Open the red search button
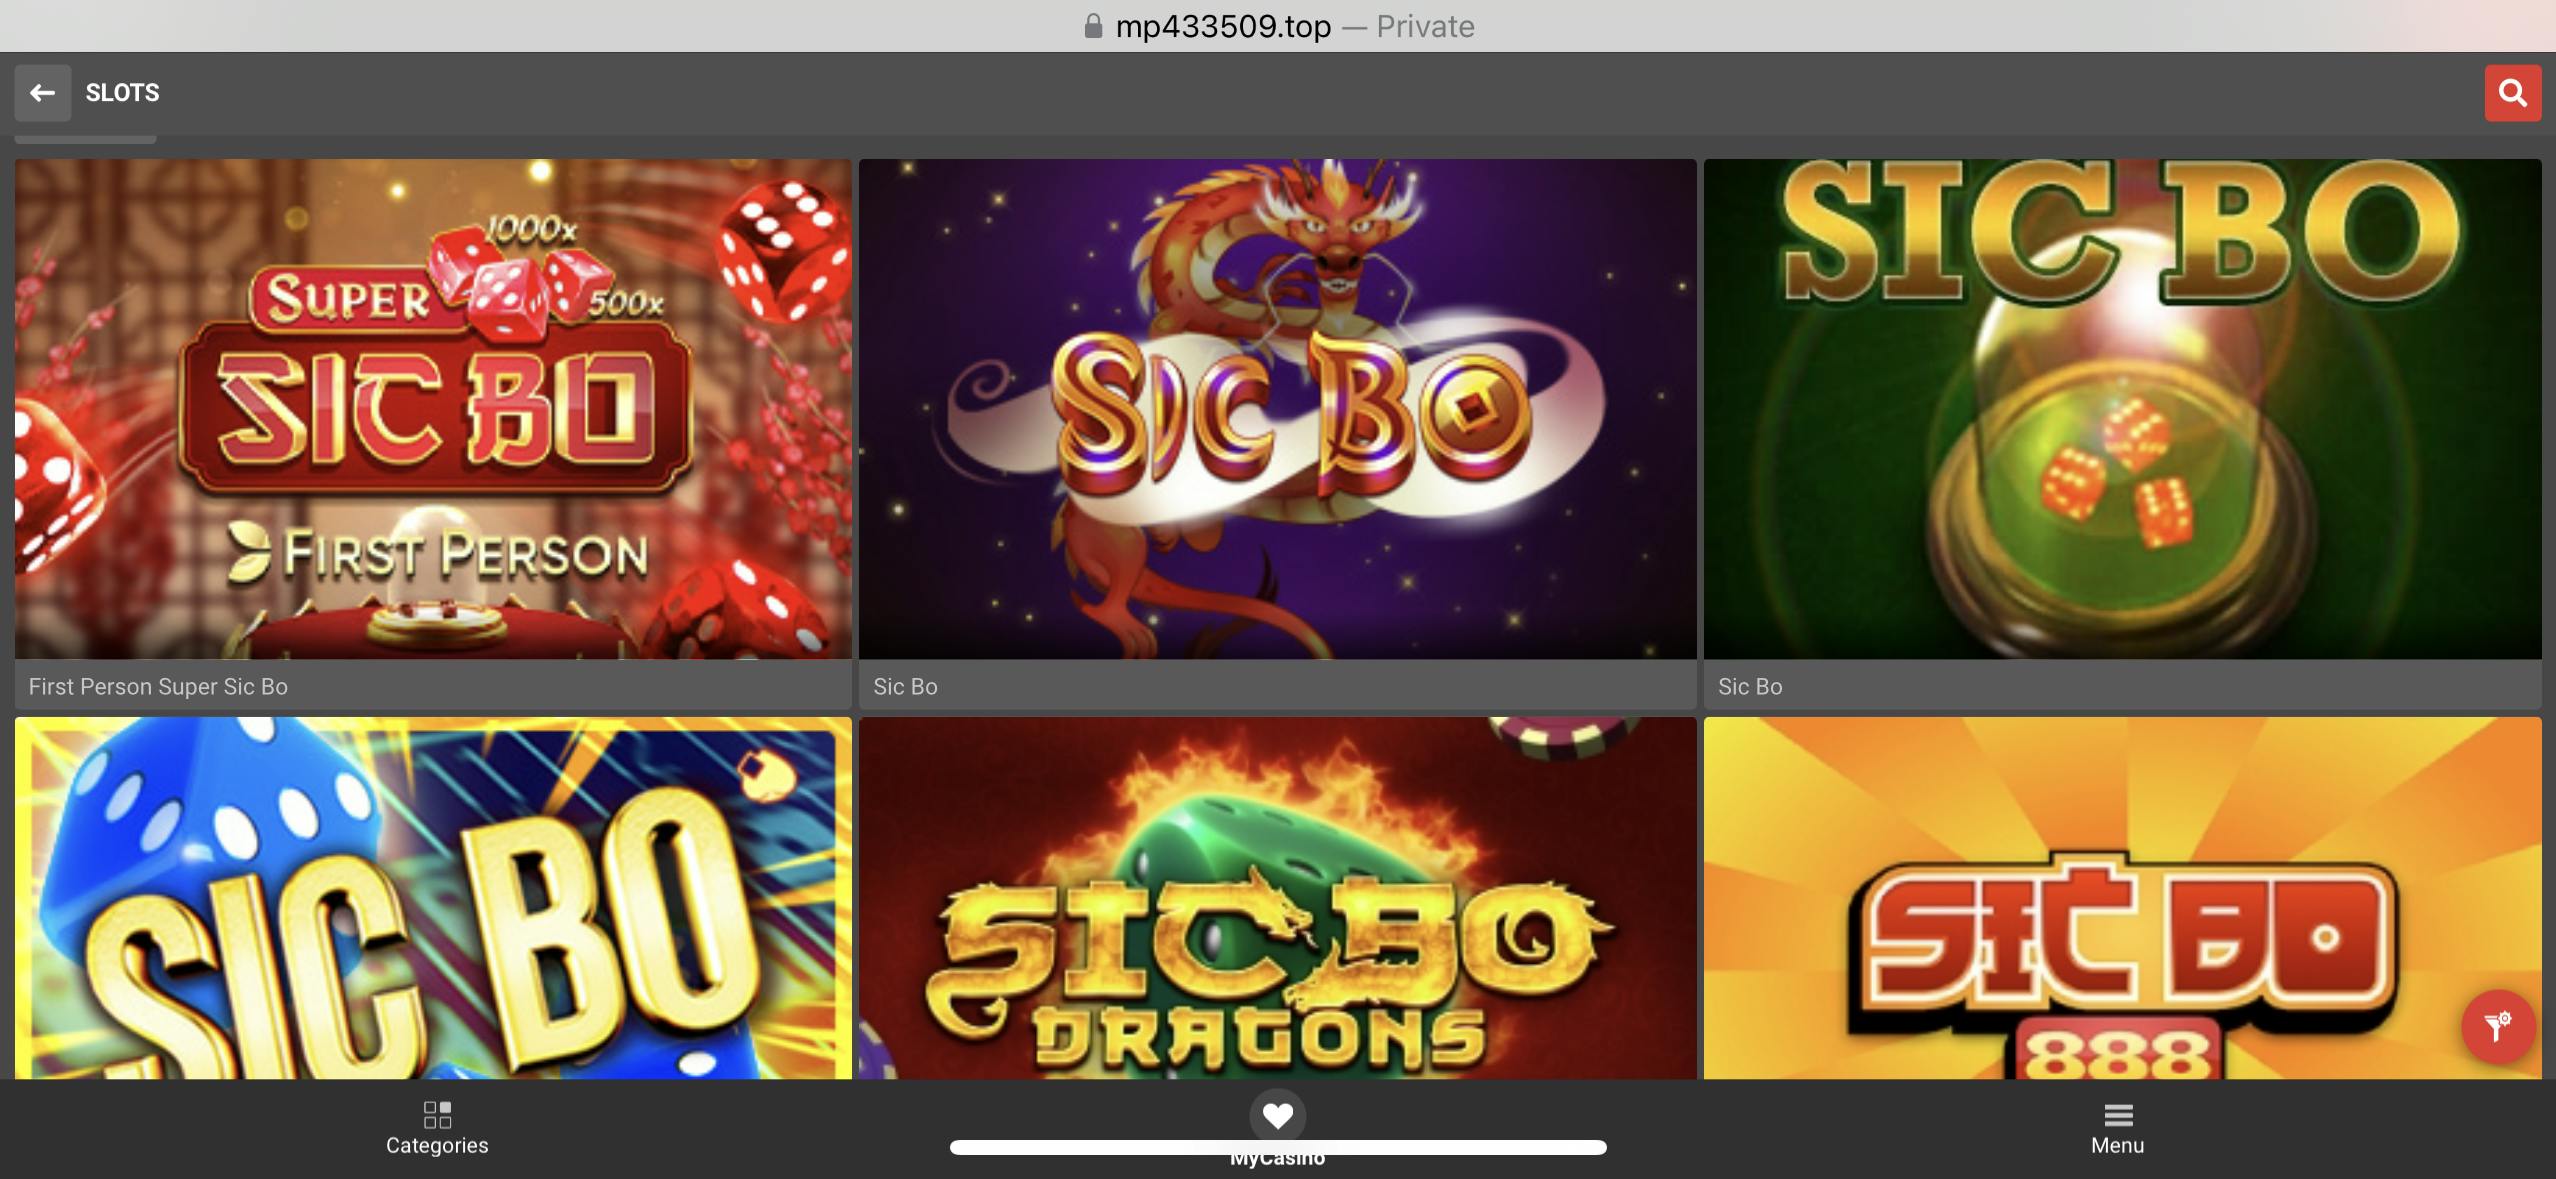 point(2512,93)
